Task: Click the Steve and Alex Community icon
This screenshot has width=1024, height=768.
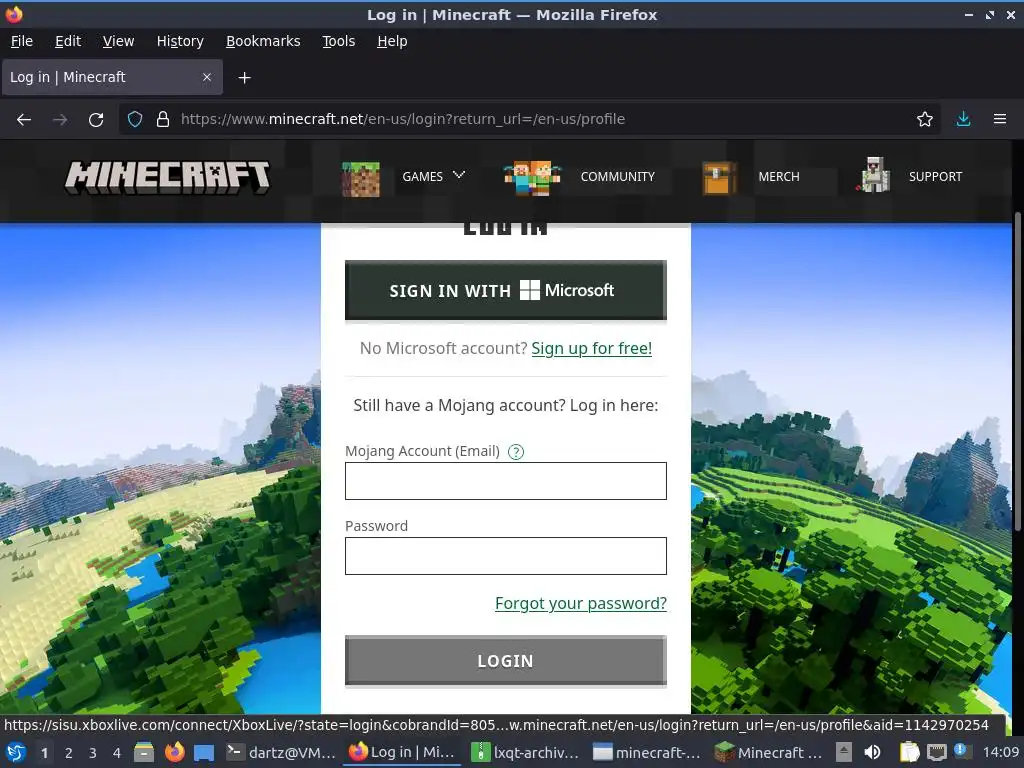Action: point(532,178)
